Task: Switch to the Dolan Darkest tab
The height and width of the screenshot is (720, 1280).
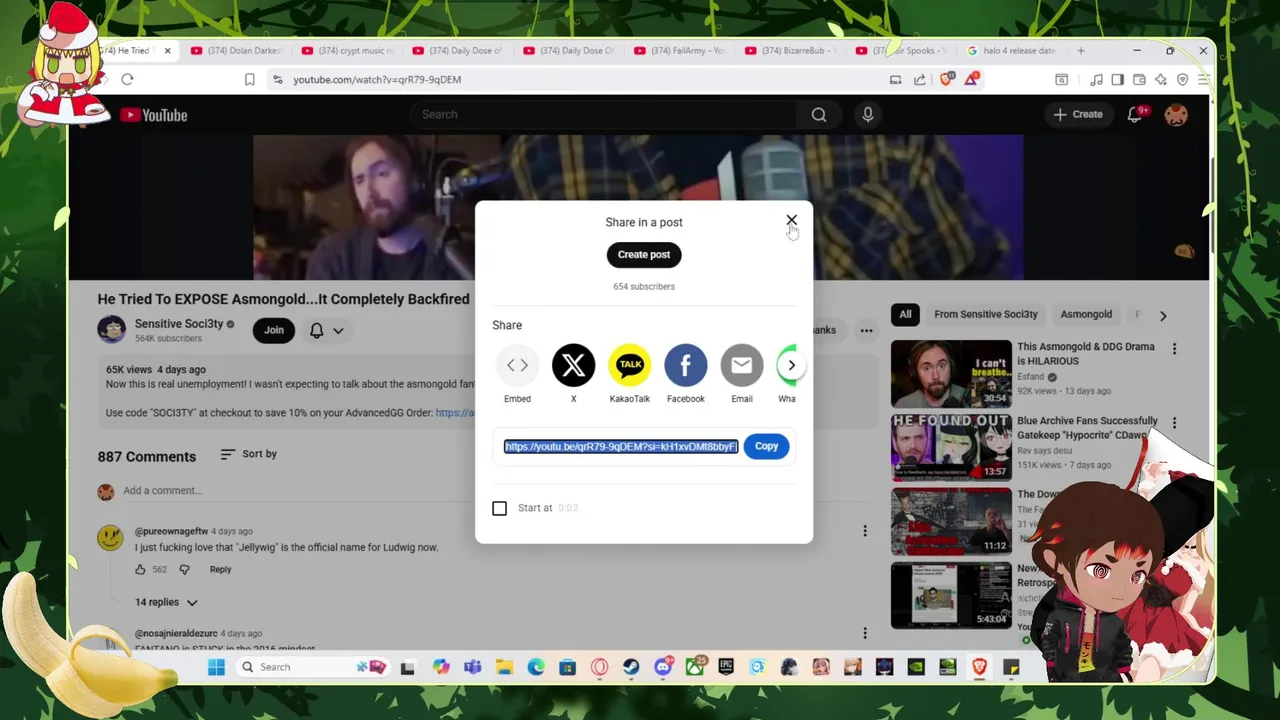Action: point(236,50)
